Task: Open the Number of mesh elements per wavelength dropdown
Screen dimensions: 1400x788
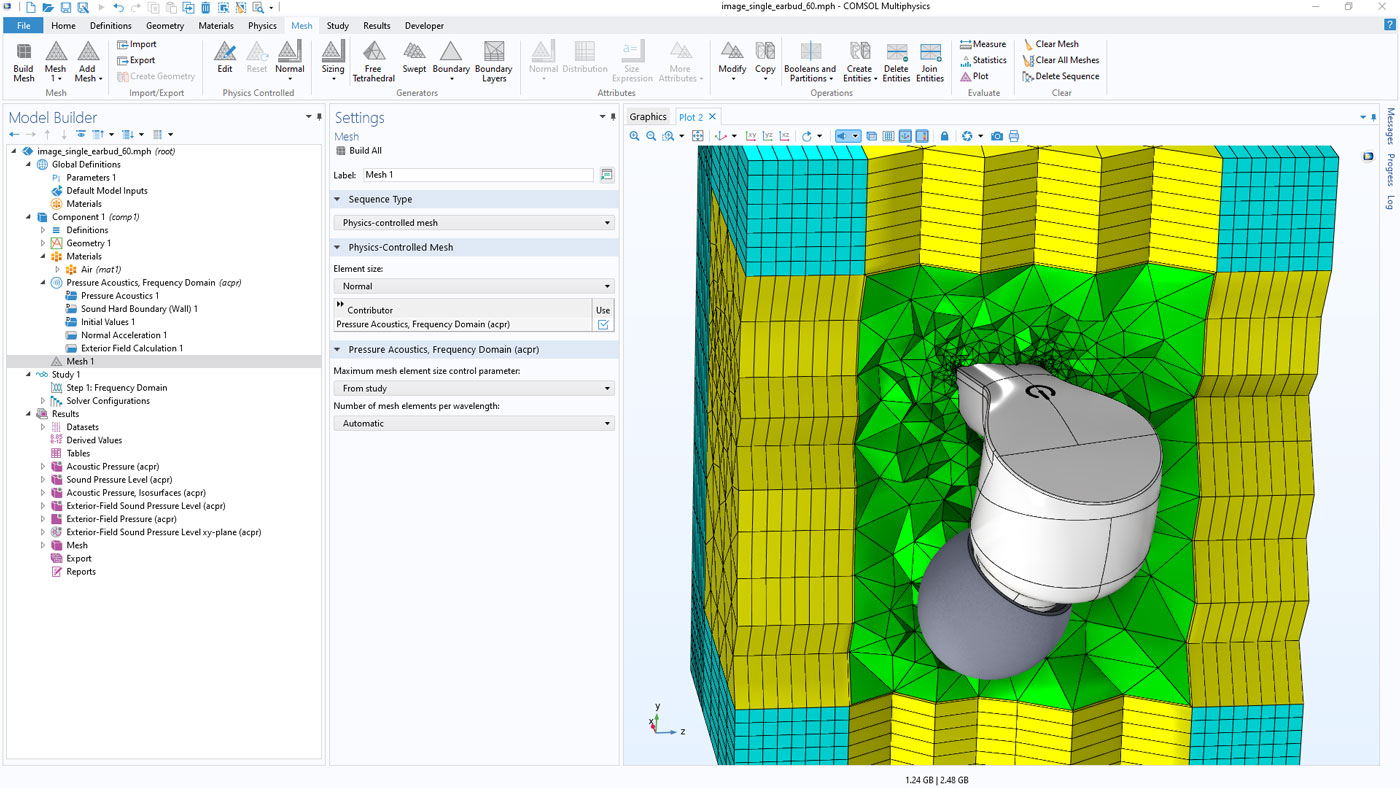Action: [474, 424]
